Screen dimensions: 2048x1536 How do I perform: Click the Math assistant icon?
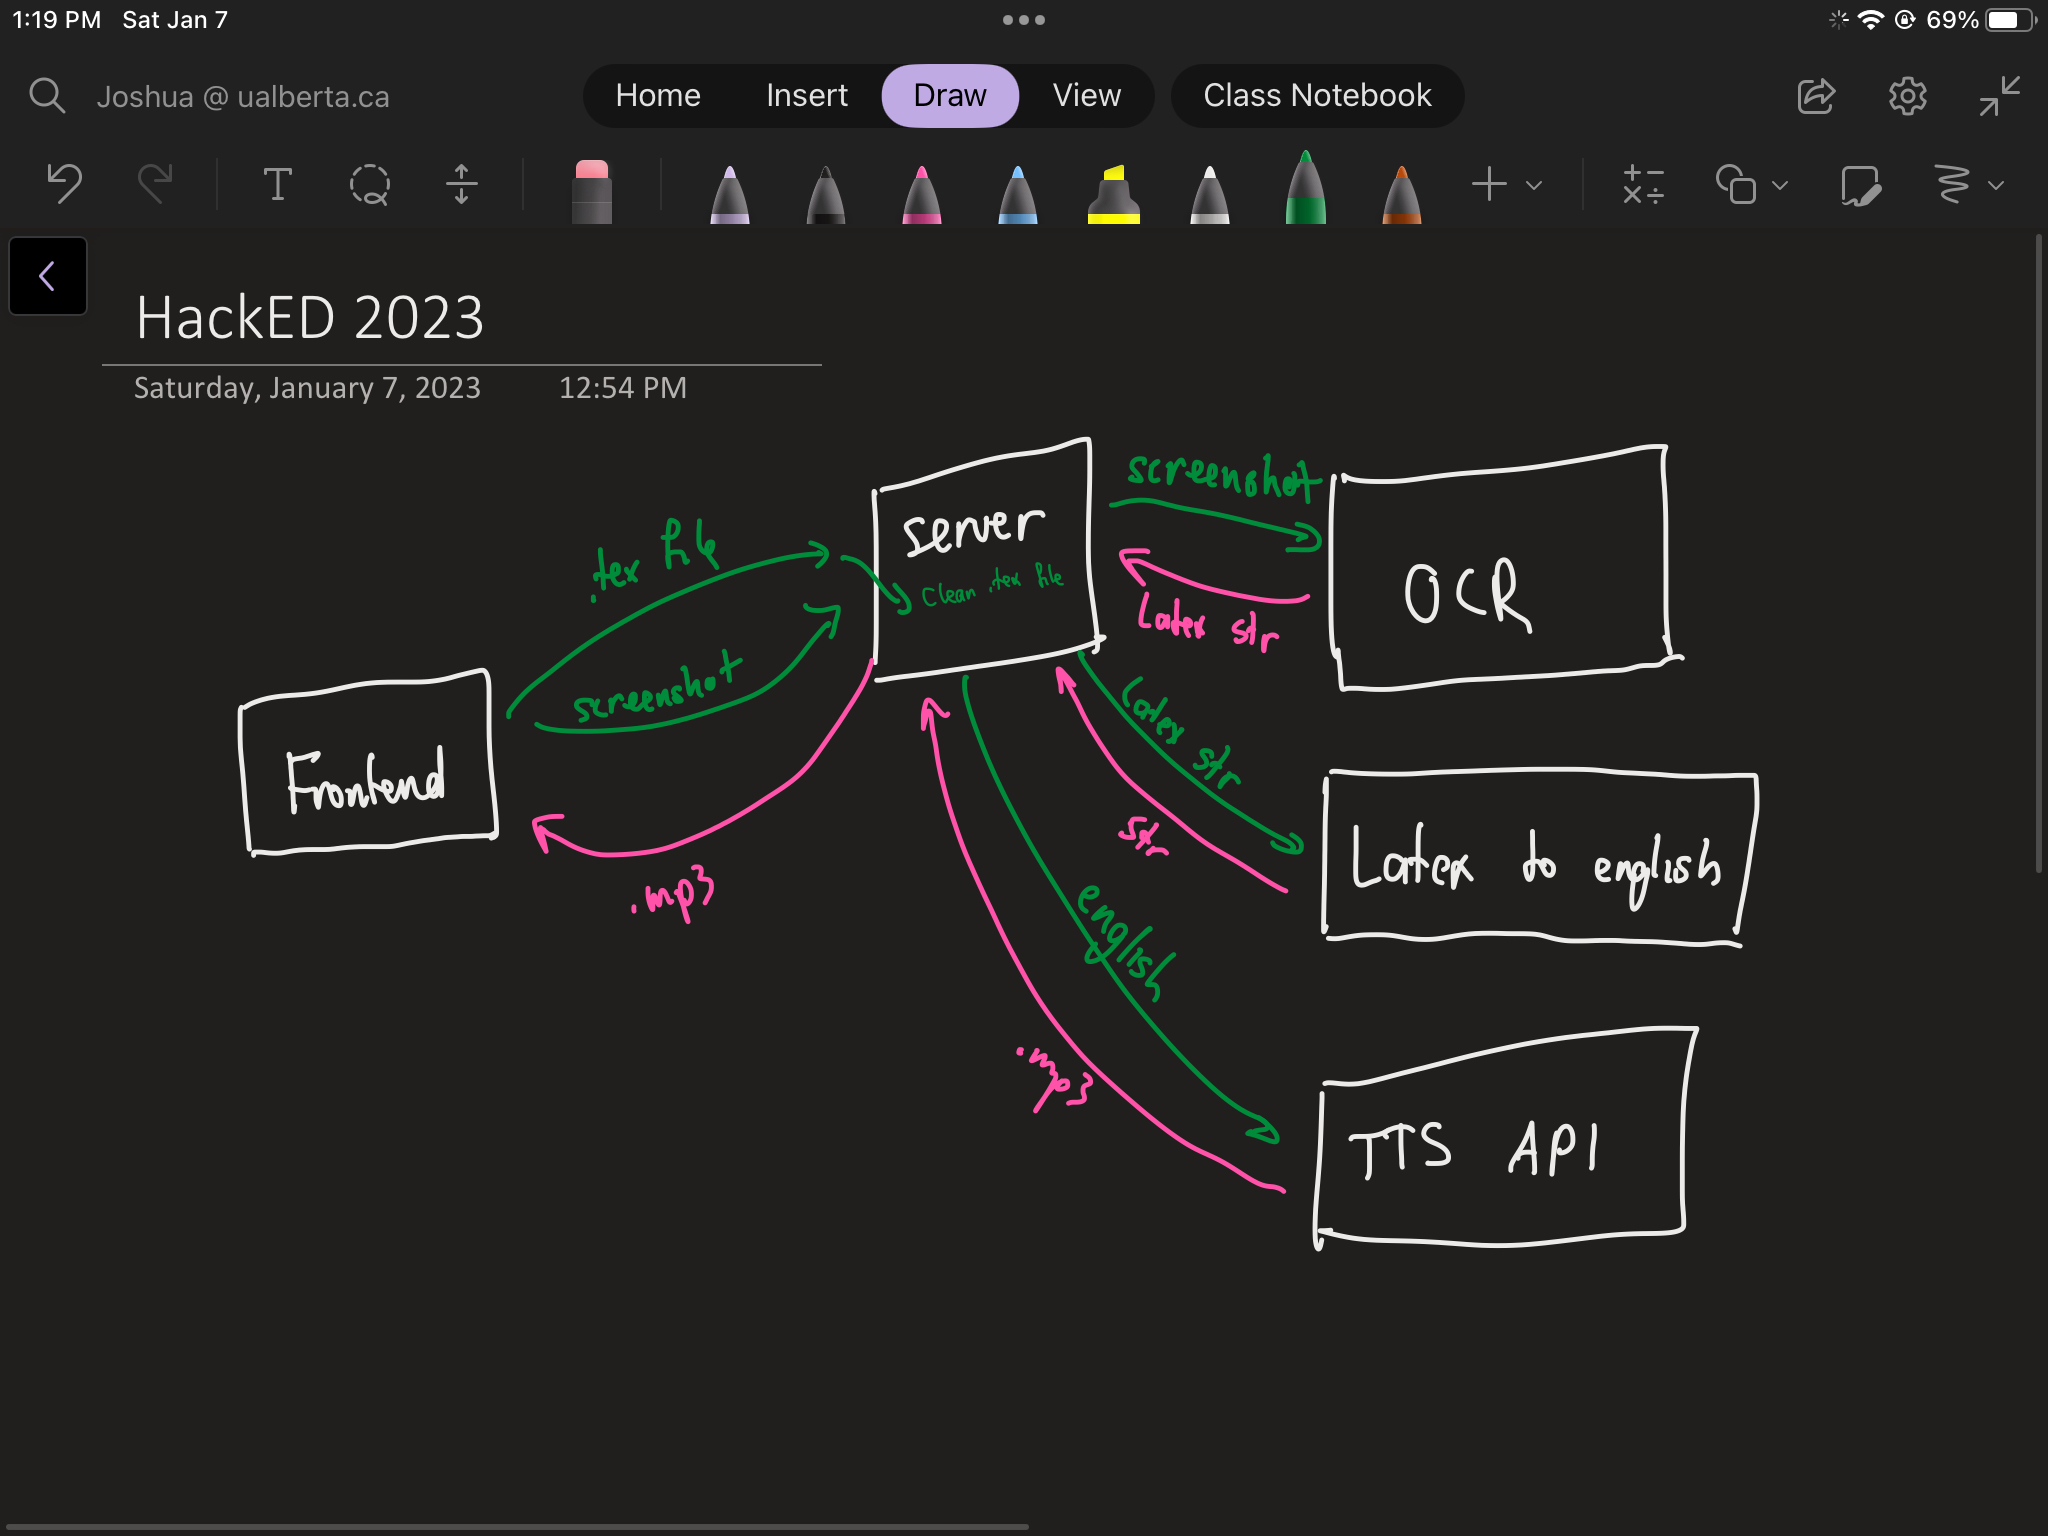(x=1643, y=184)
